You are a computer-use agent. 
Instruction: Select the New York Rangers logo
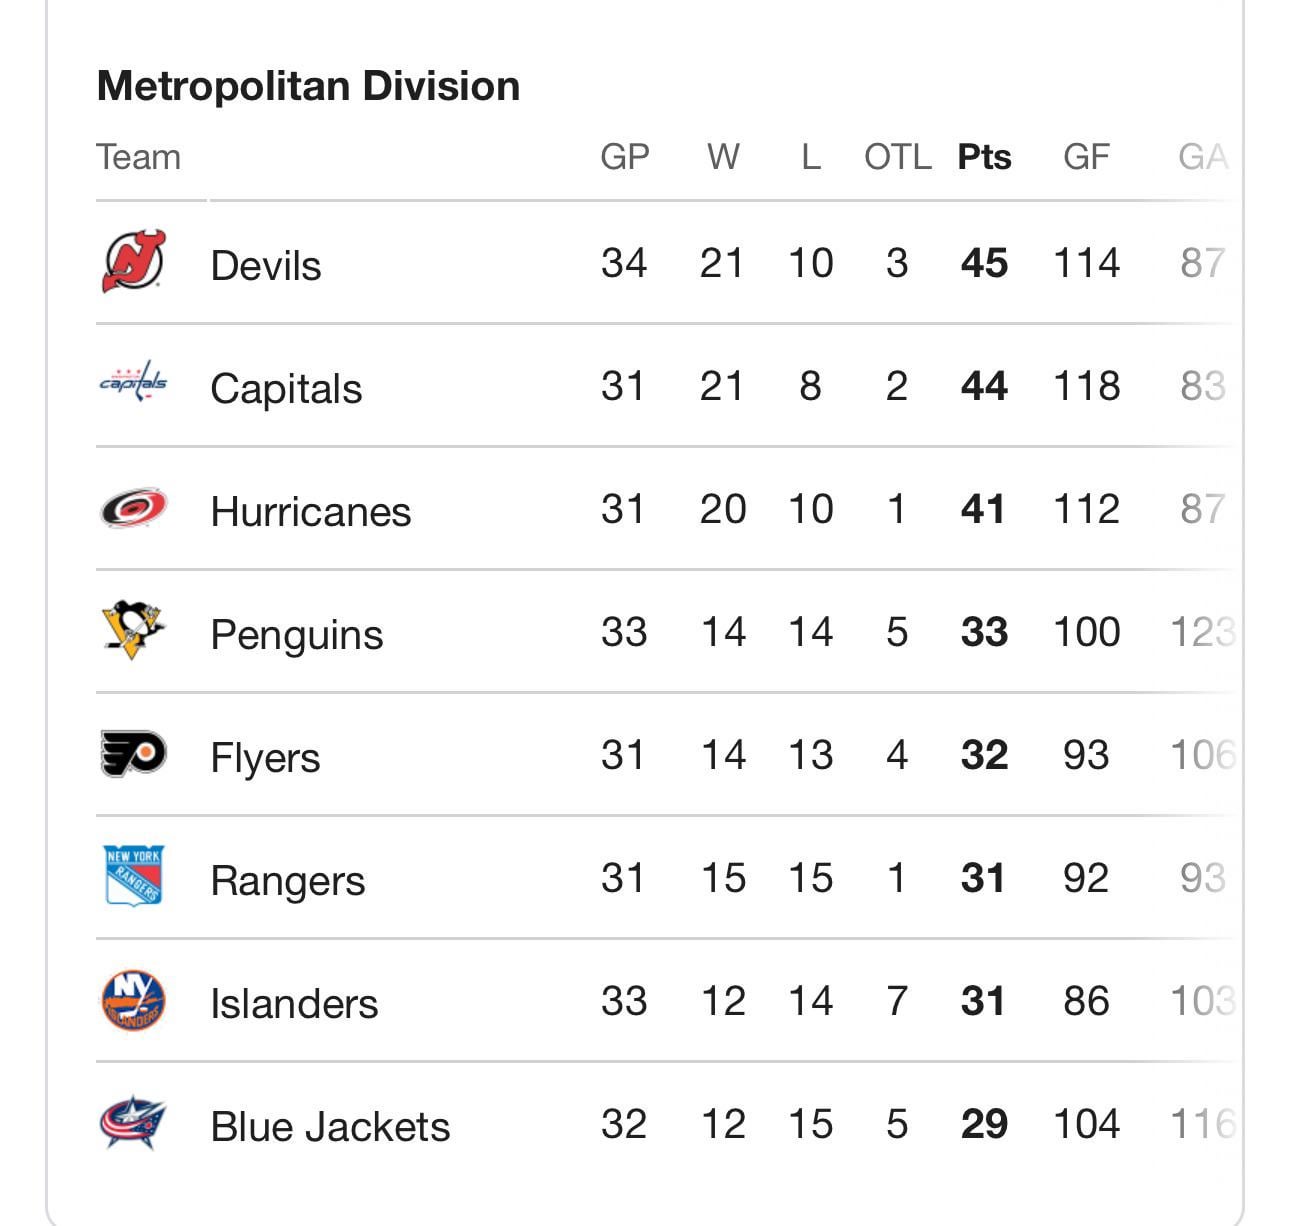tap(133, 876)
